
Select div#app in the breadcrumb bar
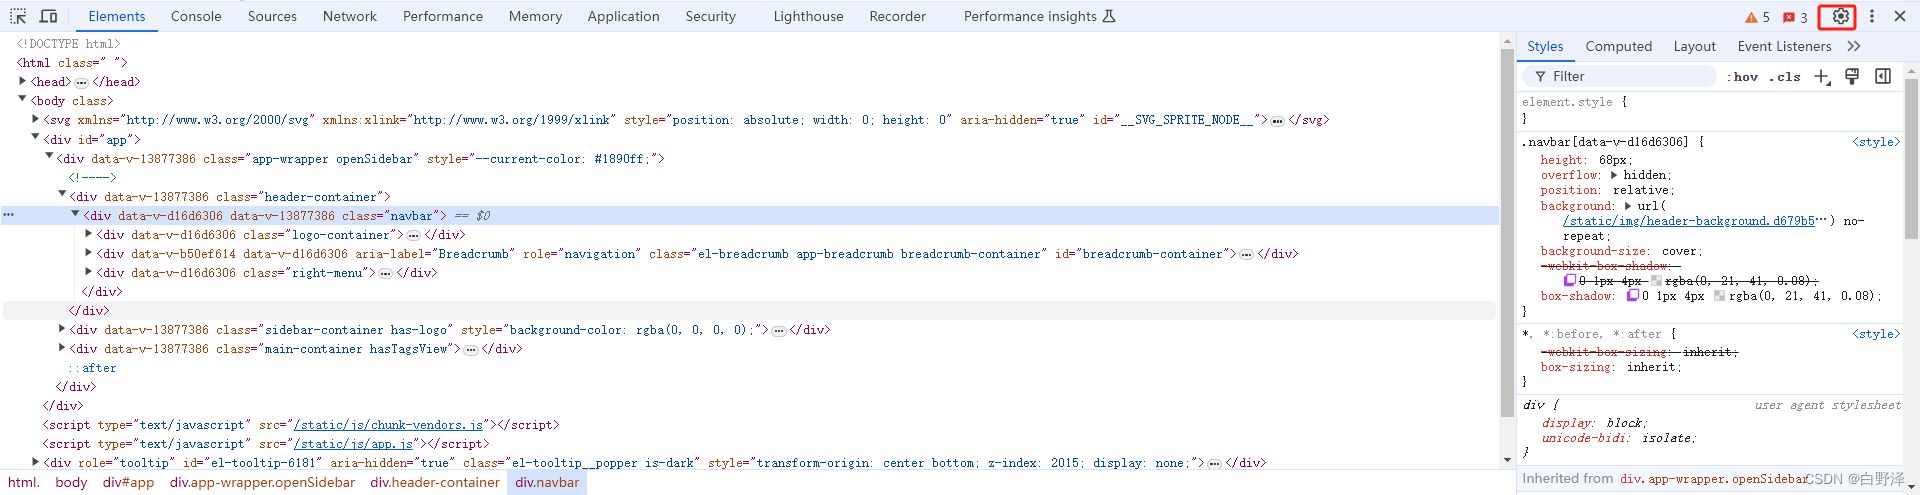128,482
